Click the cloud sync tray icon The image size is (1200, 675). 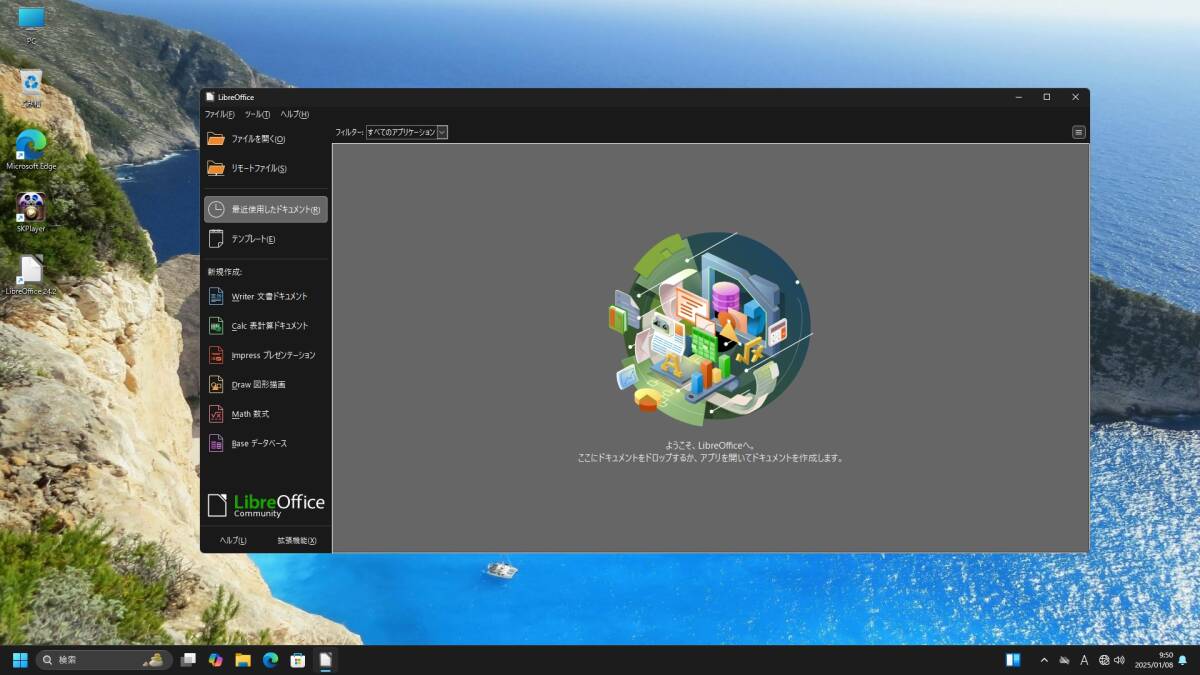pos(1065,660)
